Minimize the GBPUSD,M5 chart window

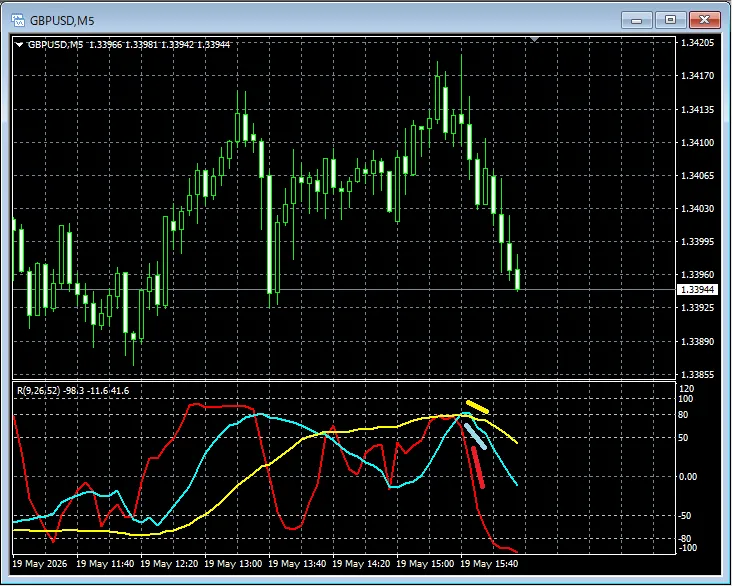click(637, 20)
